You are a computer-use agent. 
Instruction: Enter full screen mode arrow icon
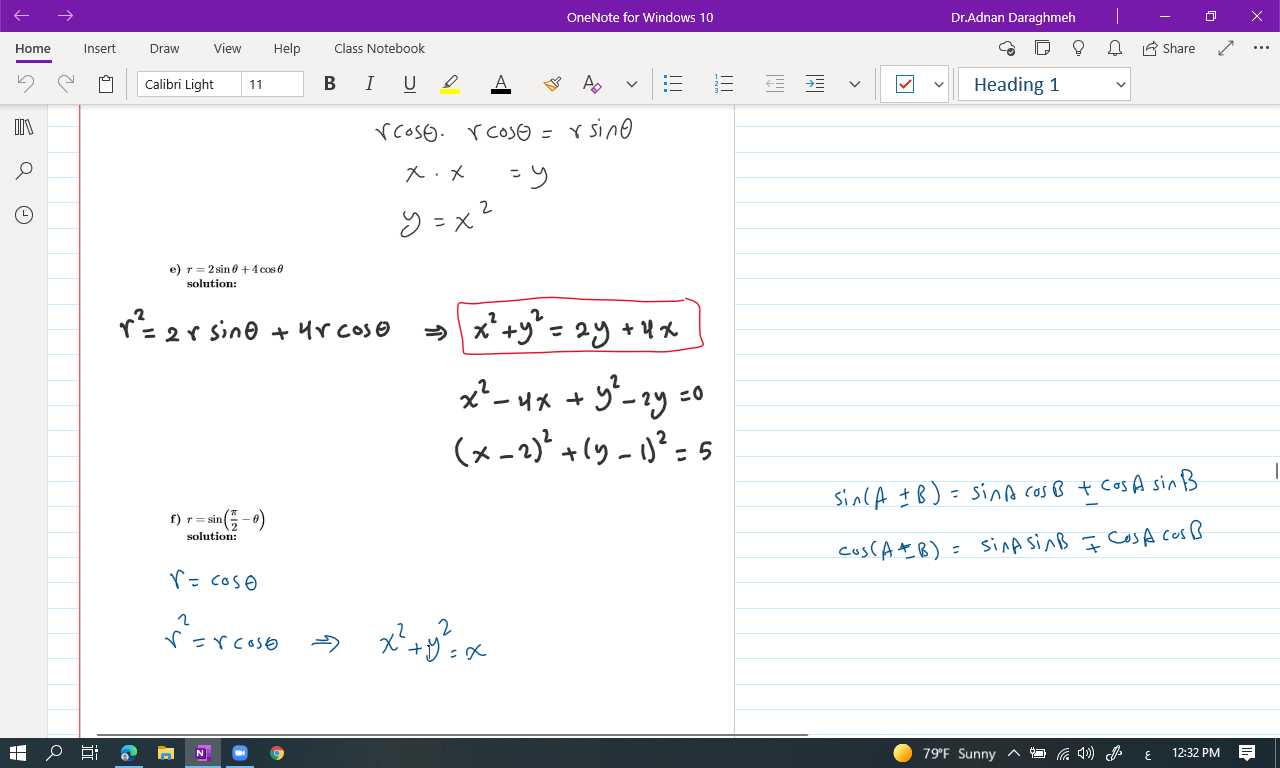1227,48
